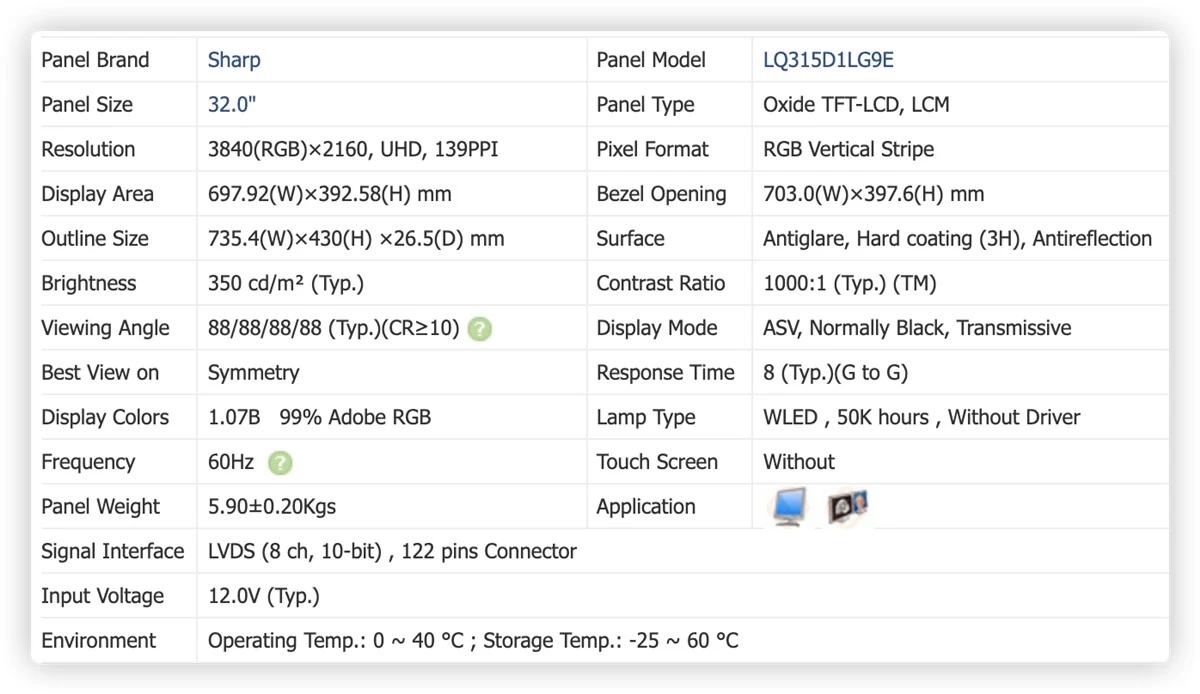Open the 32.0" panel size link
This screenshot has height=694, width=1200.
232,104
